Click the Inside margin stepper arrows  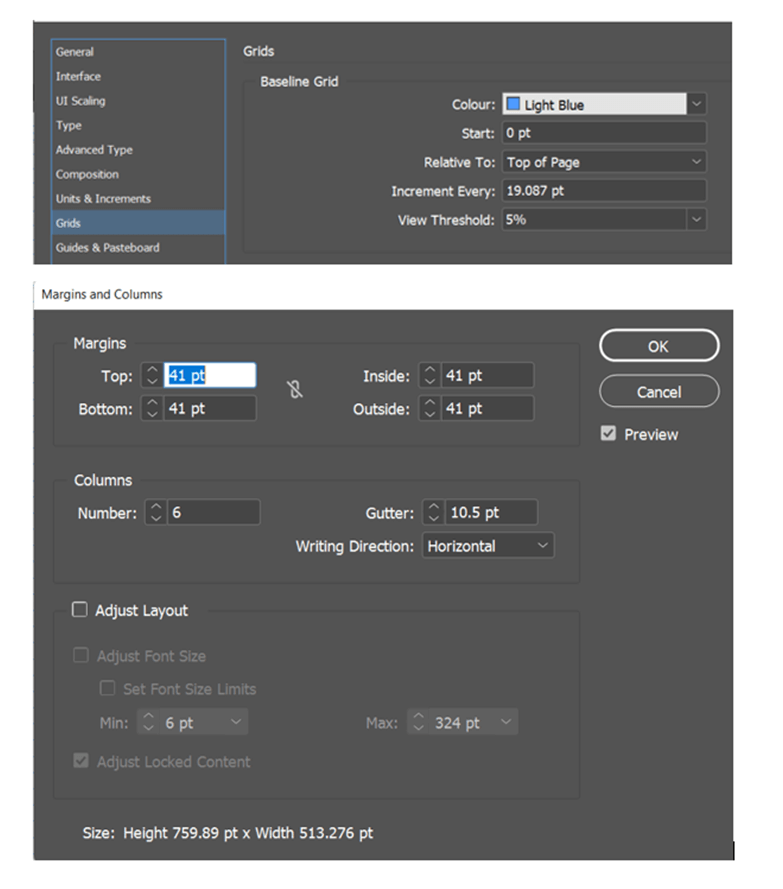tap(430, 375)
